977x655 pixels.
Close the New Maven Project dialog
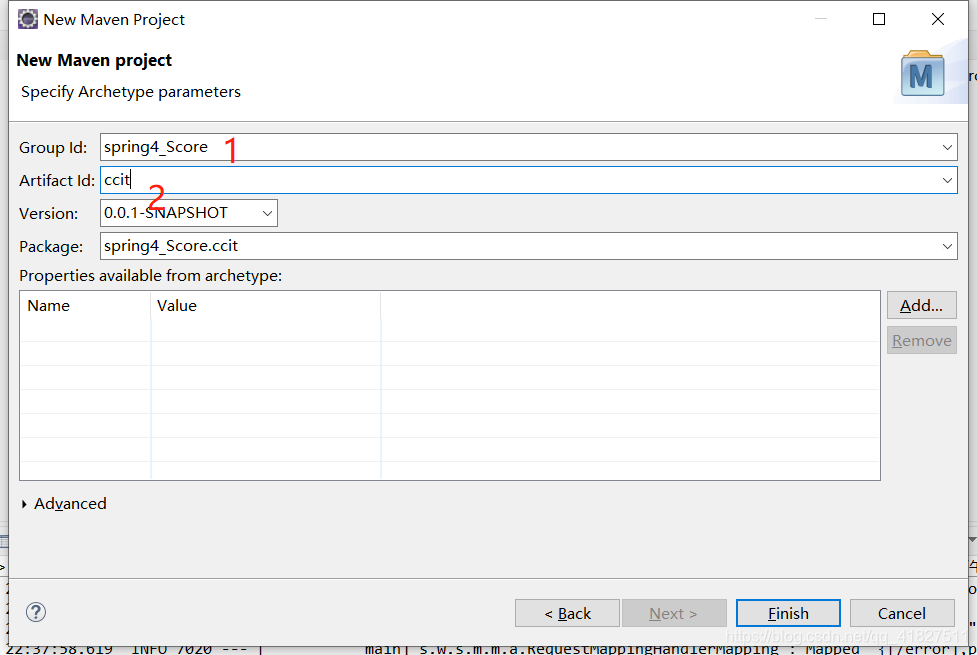tap(938, 19)
